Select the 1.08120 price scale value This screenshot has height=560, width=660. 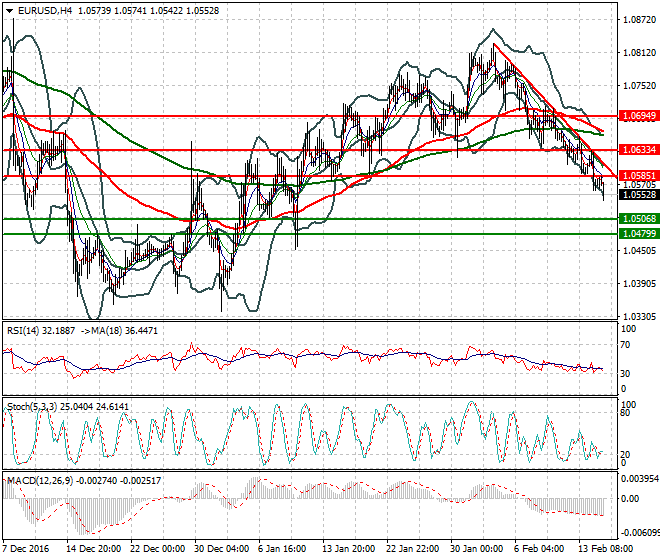click(x=639, y=53)
